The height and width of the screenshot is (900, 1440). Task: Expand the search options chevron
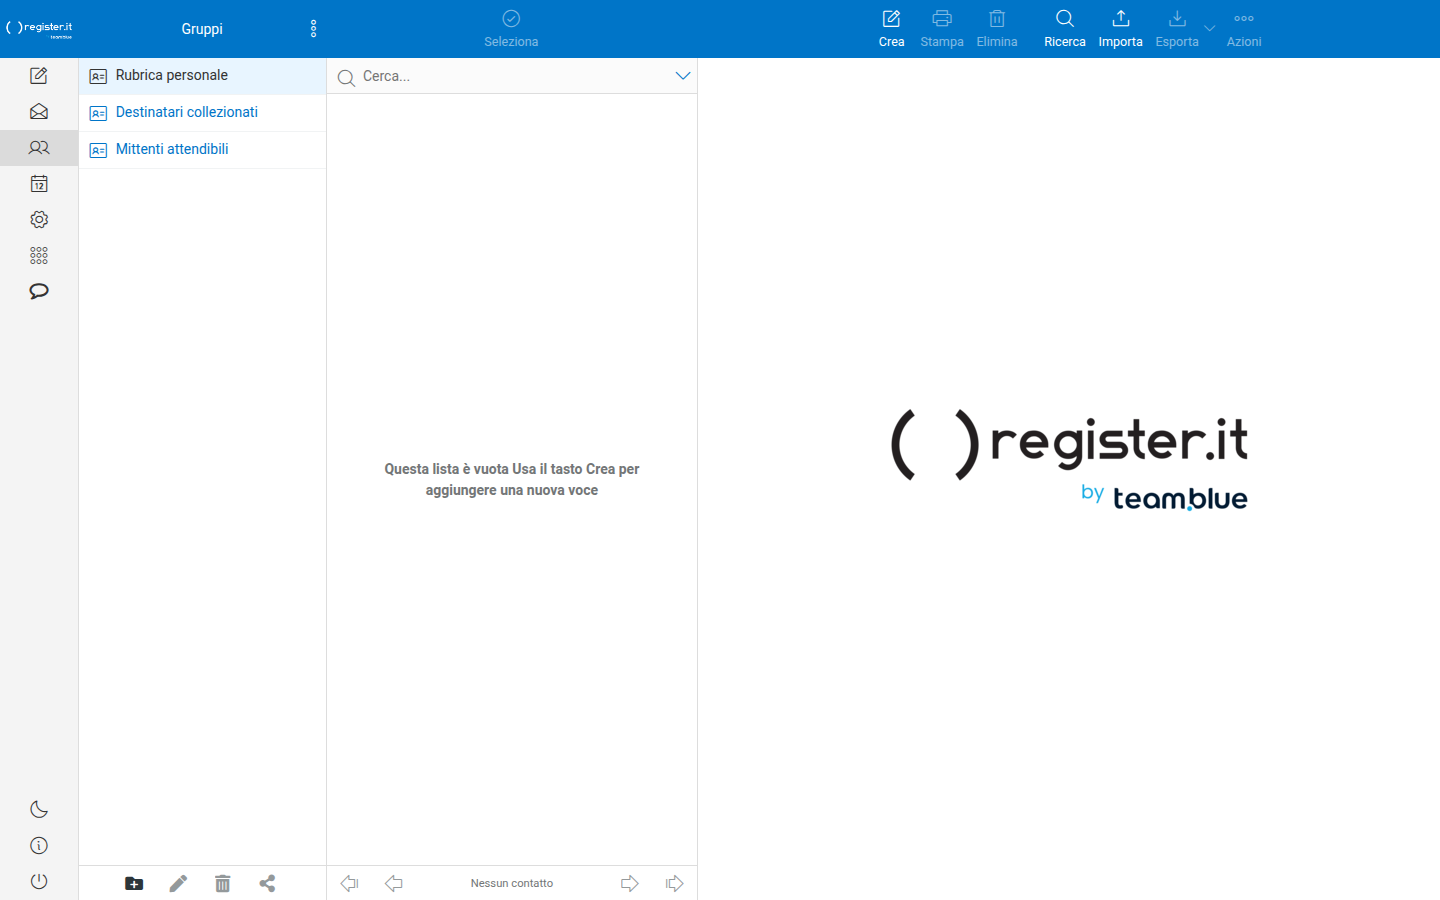click(x=683, y=76)
